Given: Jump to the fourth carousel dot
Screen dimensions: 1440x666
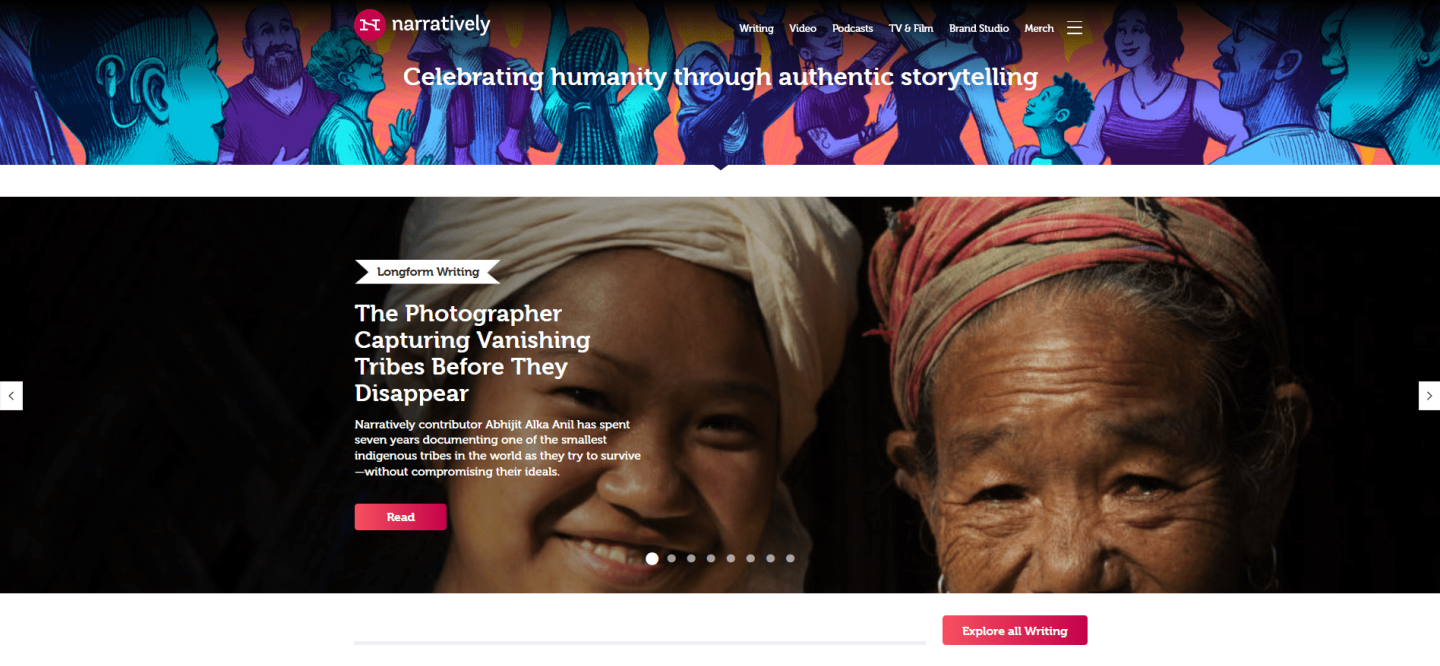Looking at the screenshot, I should click(711, 559).
